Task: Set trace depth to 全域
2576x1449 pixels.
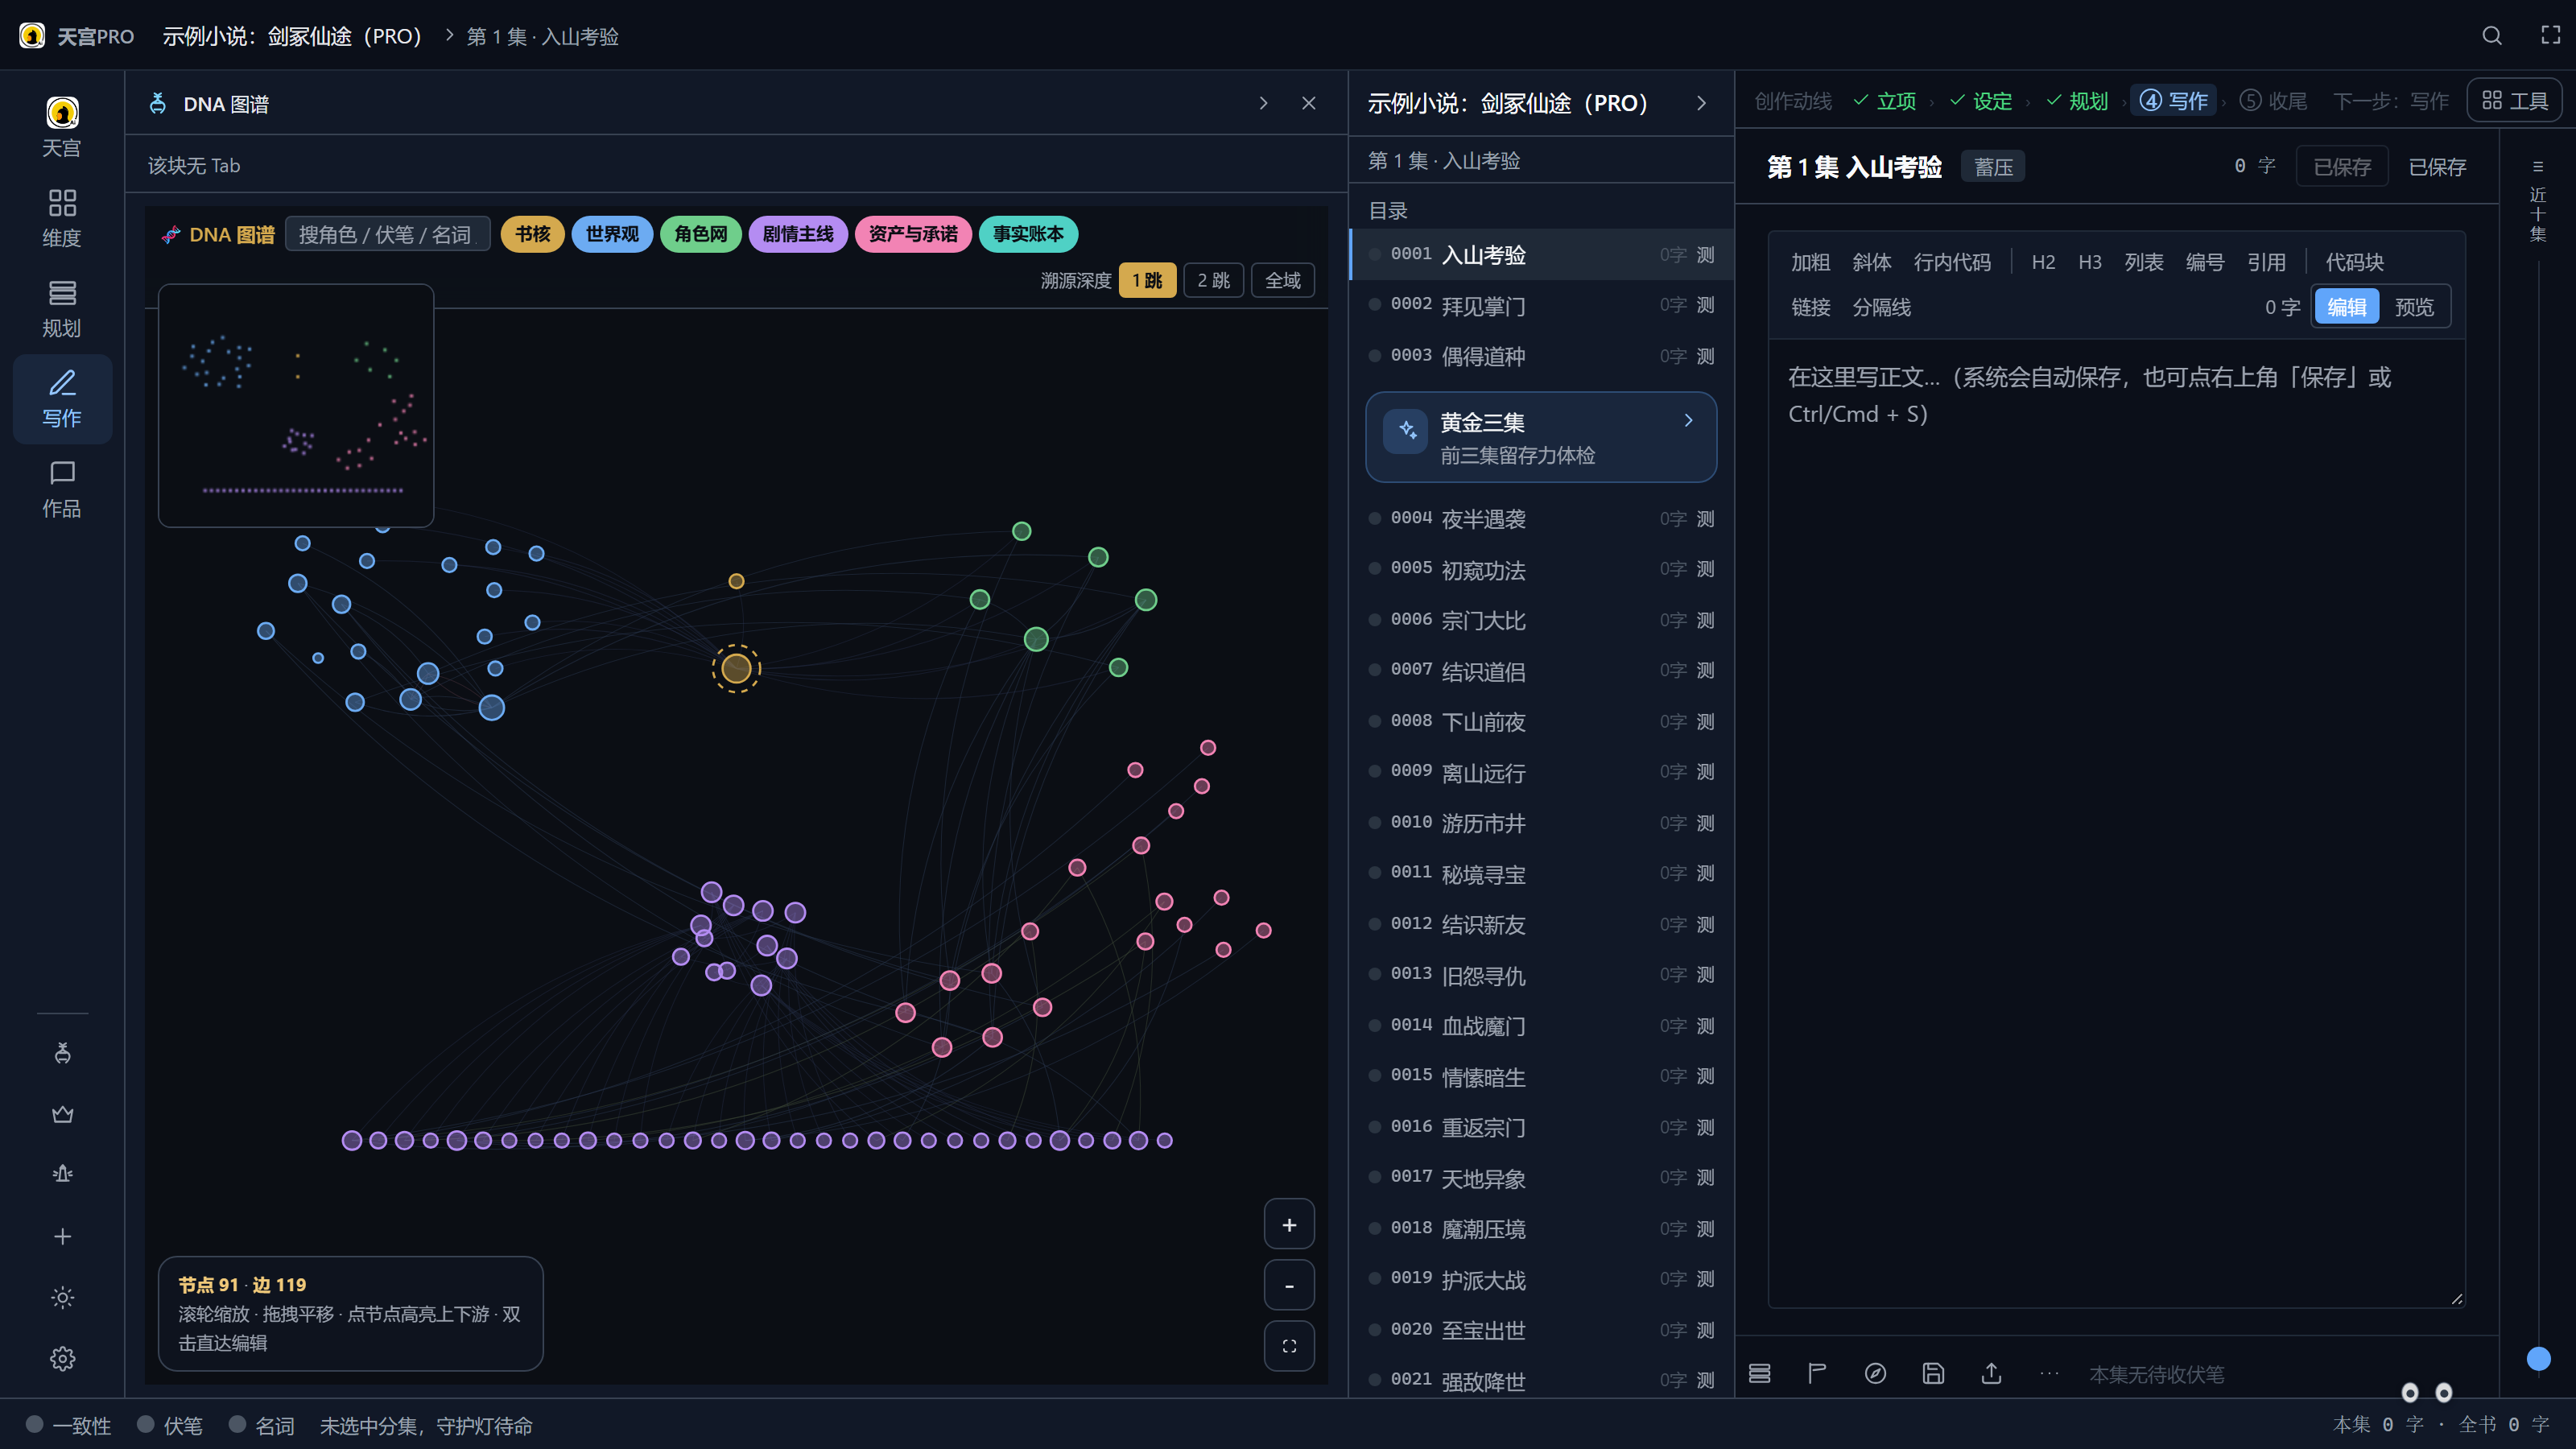Action: click(x=1282, y=280)
